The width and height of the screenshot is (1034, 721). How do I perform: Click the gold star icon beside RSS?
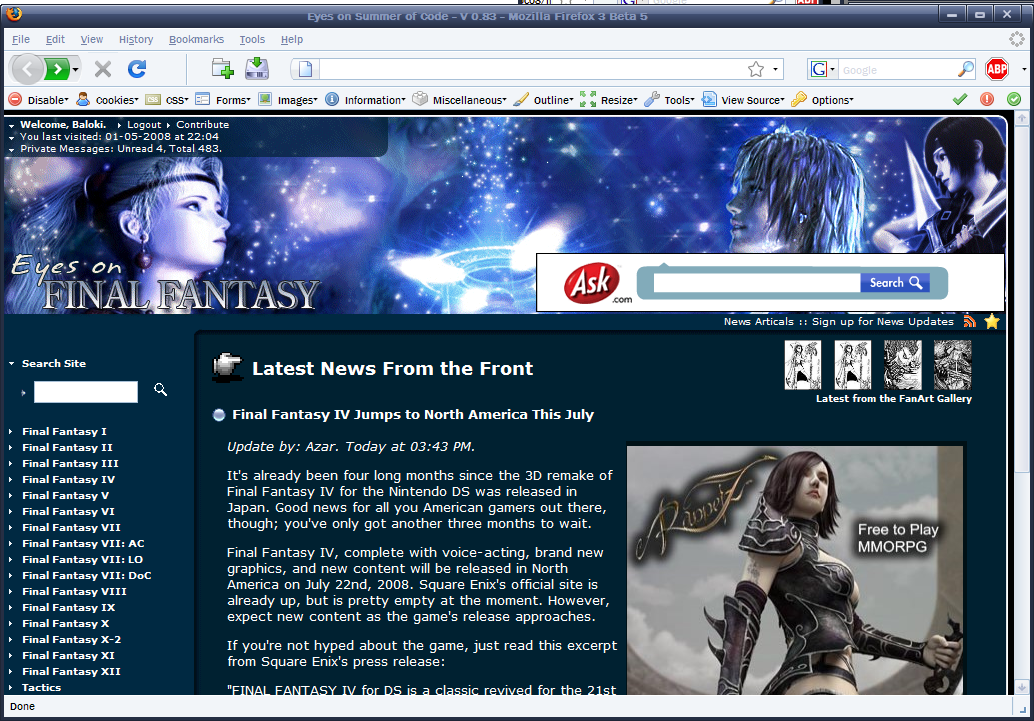coord(992,321)
